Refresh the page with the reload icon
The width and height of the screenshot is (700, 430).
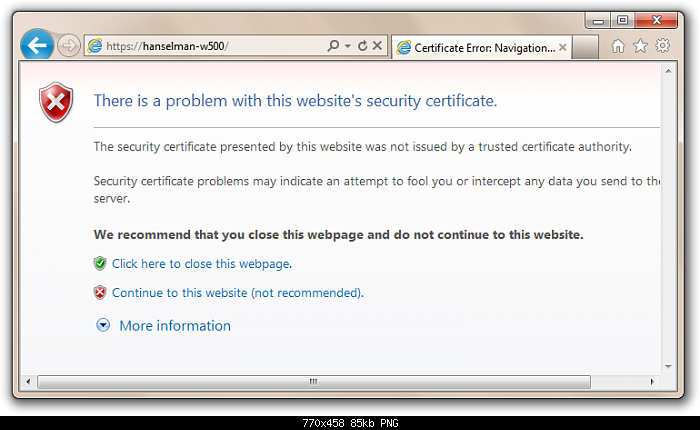point(362,46)
